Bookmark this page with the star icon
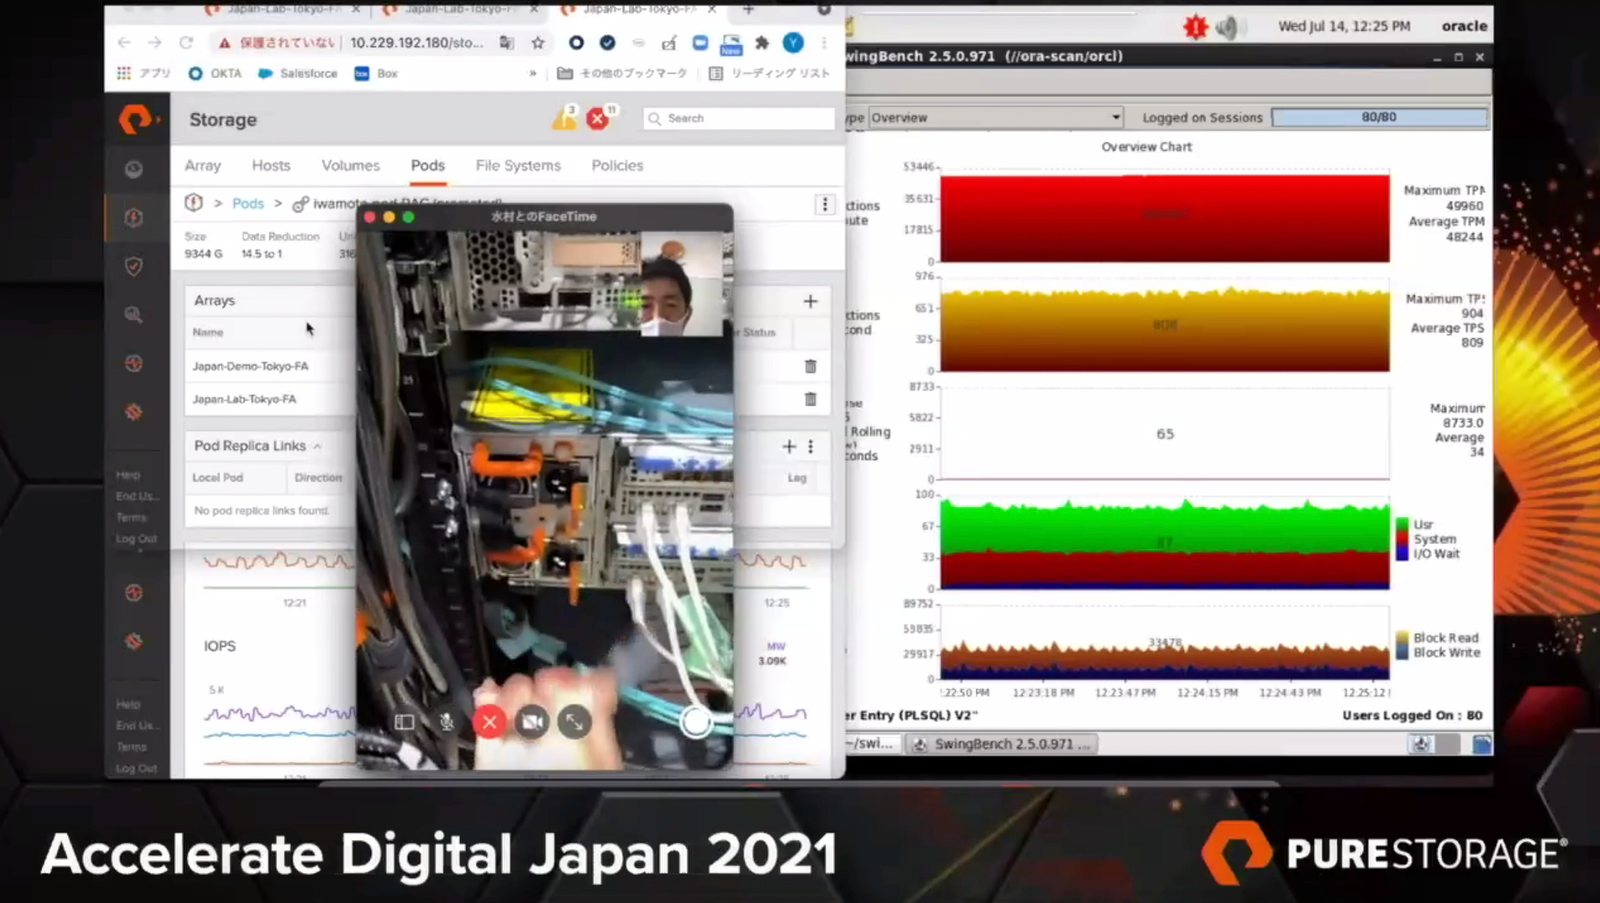The image size is (1600, 903). coord(538,43)
